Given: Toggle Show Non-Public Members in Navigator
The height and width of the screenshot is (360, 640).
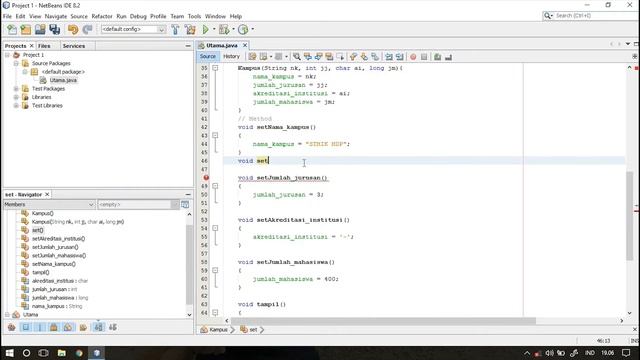Looking at the screenshot, I should tap(54, 327).
